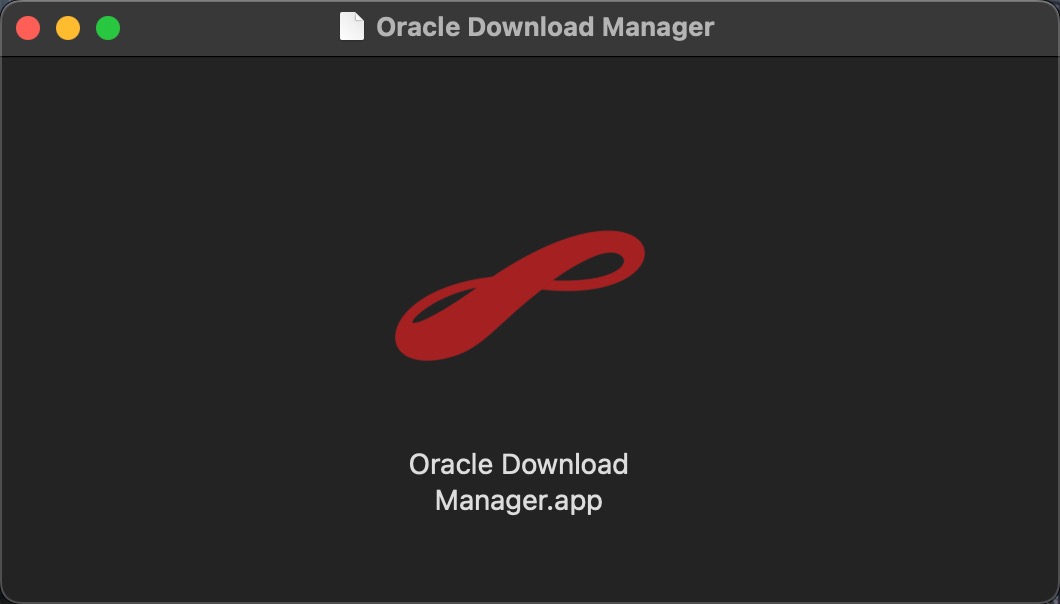This screenshot has height=604, width=1060.
Task: Click the Oracle Download Manager.app file name label
Action: tap(519, 482)
